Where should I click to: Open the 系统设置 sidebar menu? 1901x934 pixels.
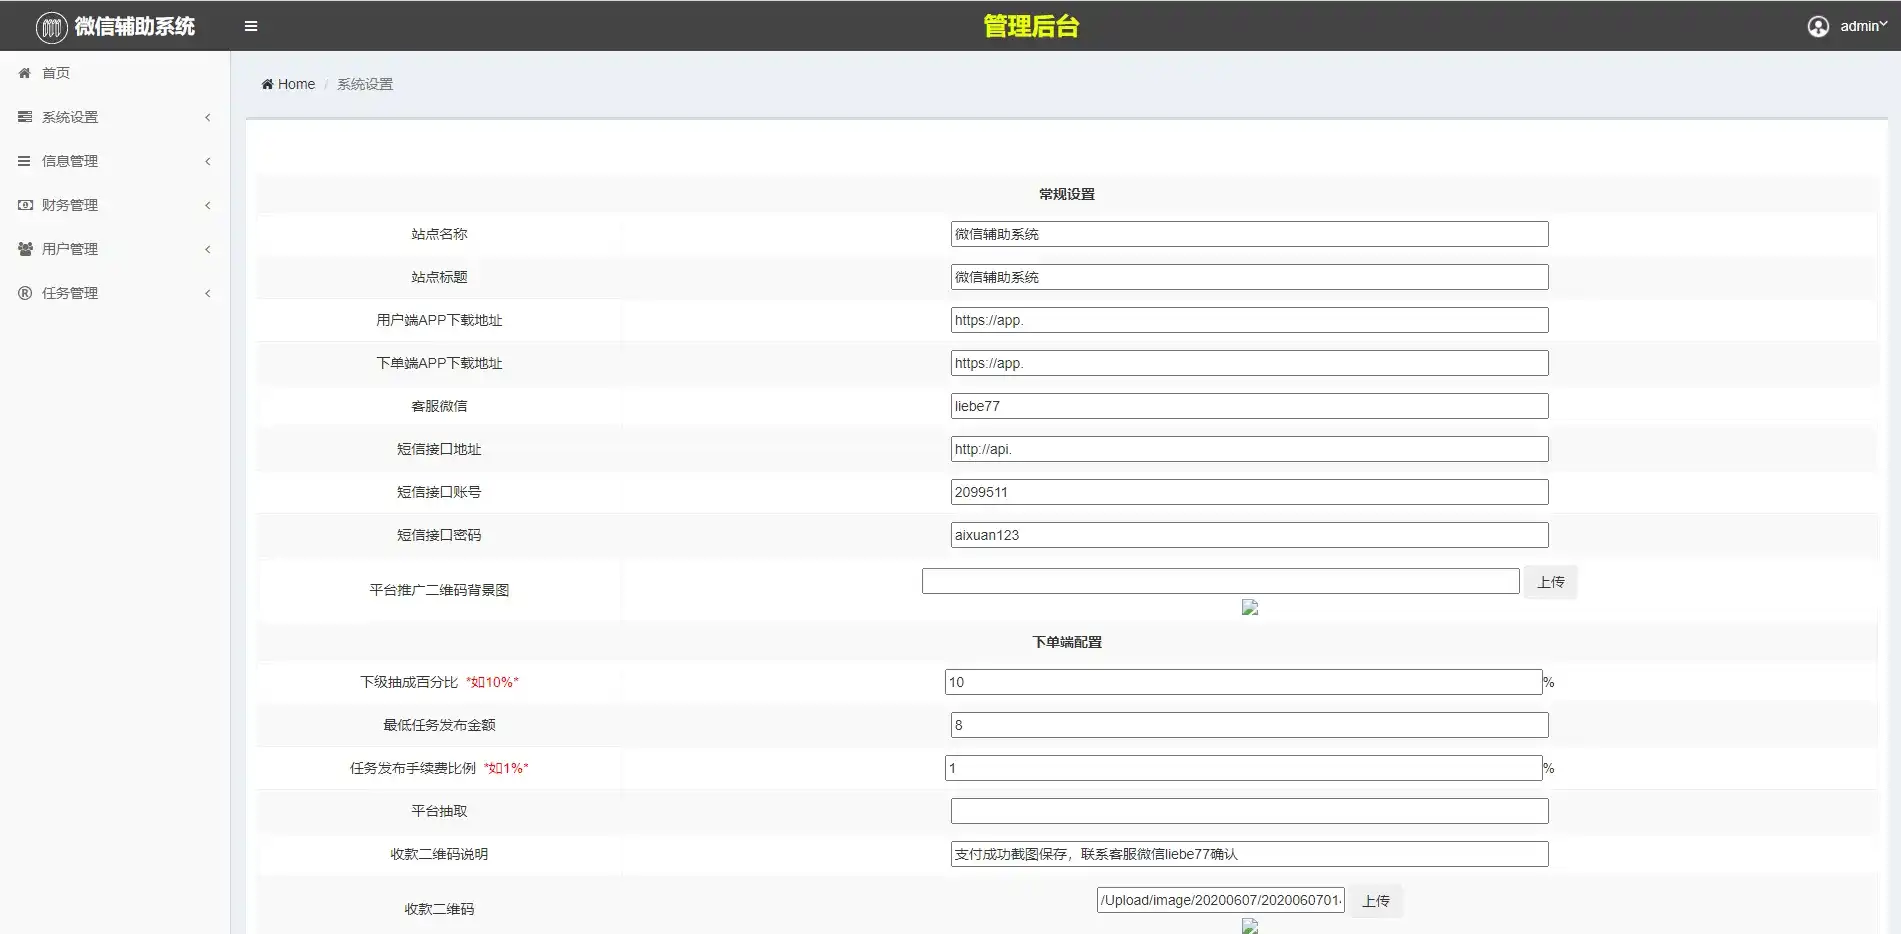pos(115,117)
